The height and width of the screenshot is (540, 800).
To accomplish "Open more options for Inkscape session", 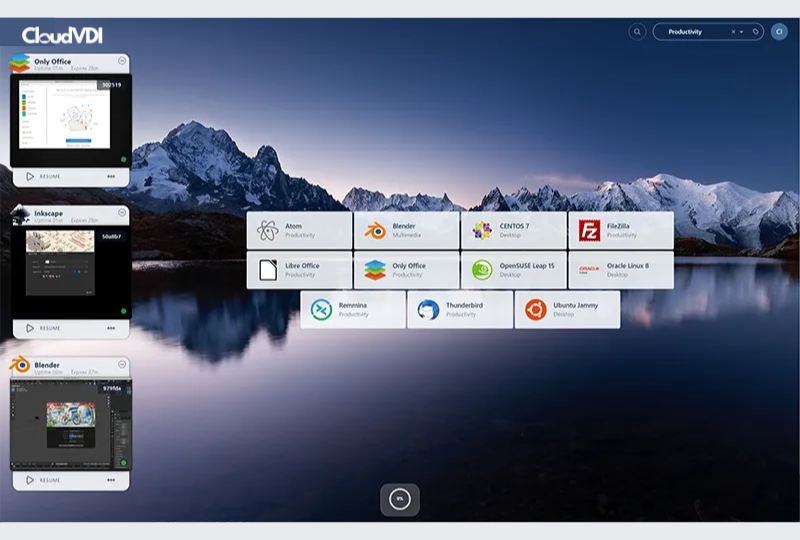I will [111, 328].
